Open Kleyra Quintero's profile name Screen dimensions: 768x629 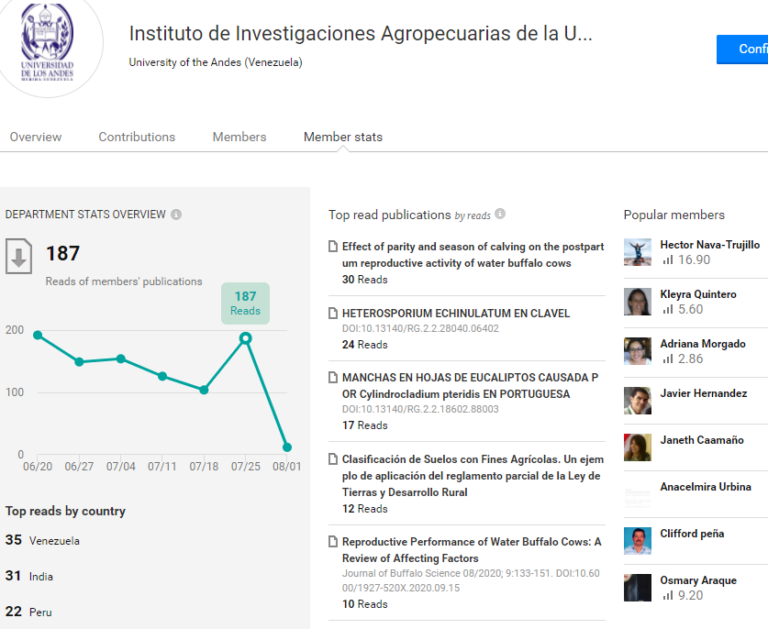click(x=698, y=294)
